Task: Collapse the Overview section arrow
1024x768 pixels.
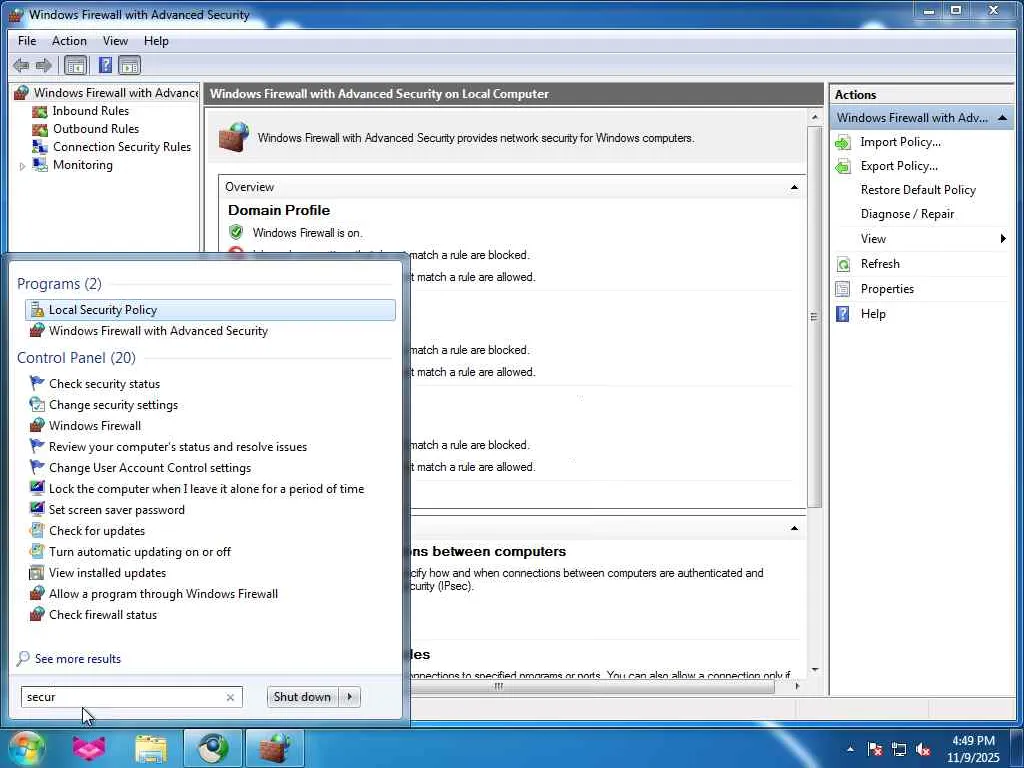Action: tap(794, 187)
